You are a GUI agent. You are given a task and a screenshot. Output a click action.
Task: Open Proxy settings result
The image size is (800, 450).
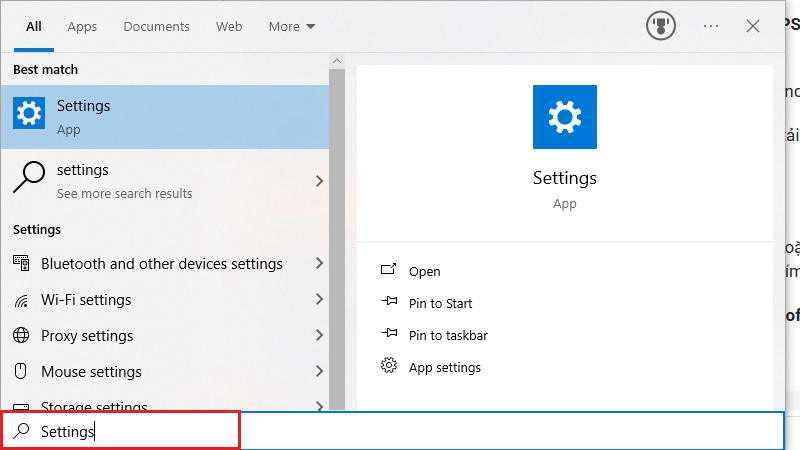(165, 335)
